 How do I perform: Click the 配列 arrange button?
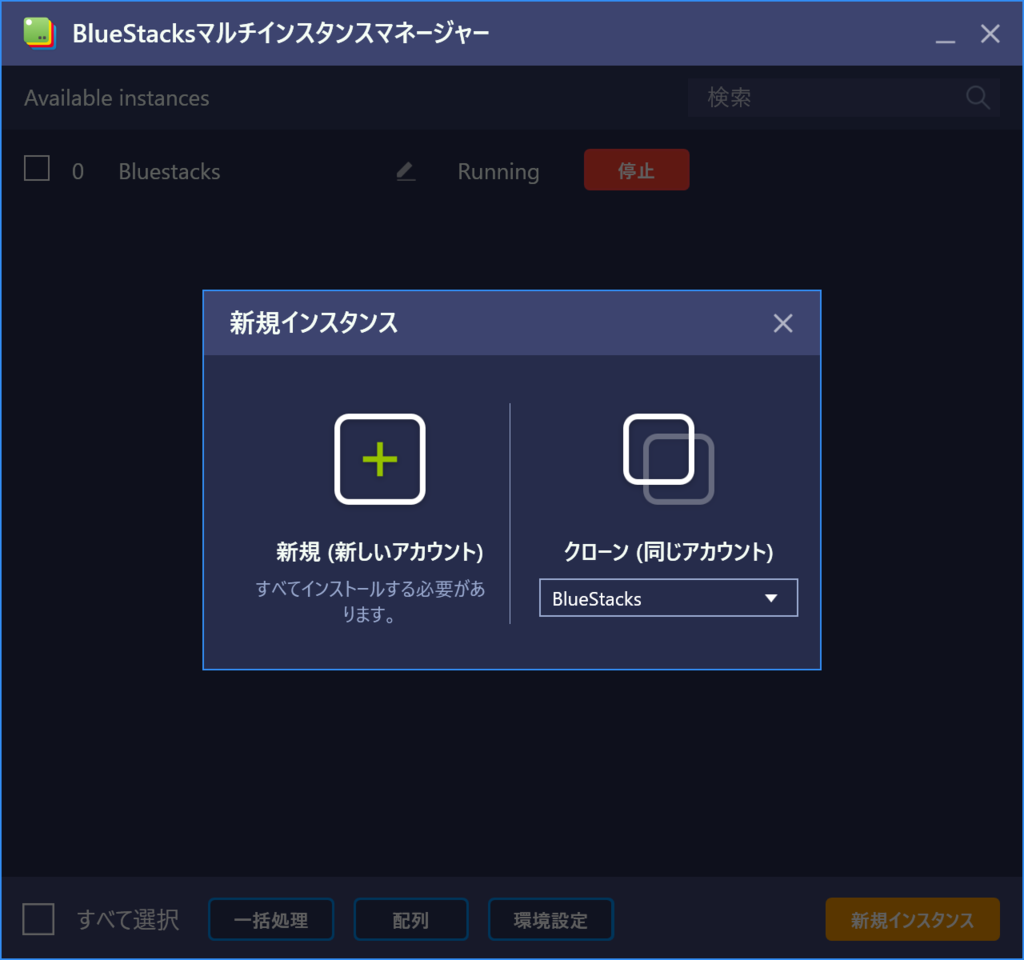[410, 919]
